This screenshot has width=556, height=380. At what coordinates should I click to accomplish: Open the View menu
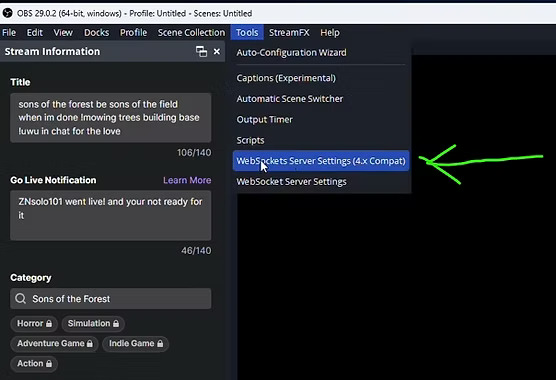click(63, 33)
